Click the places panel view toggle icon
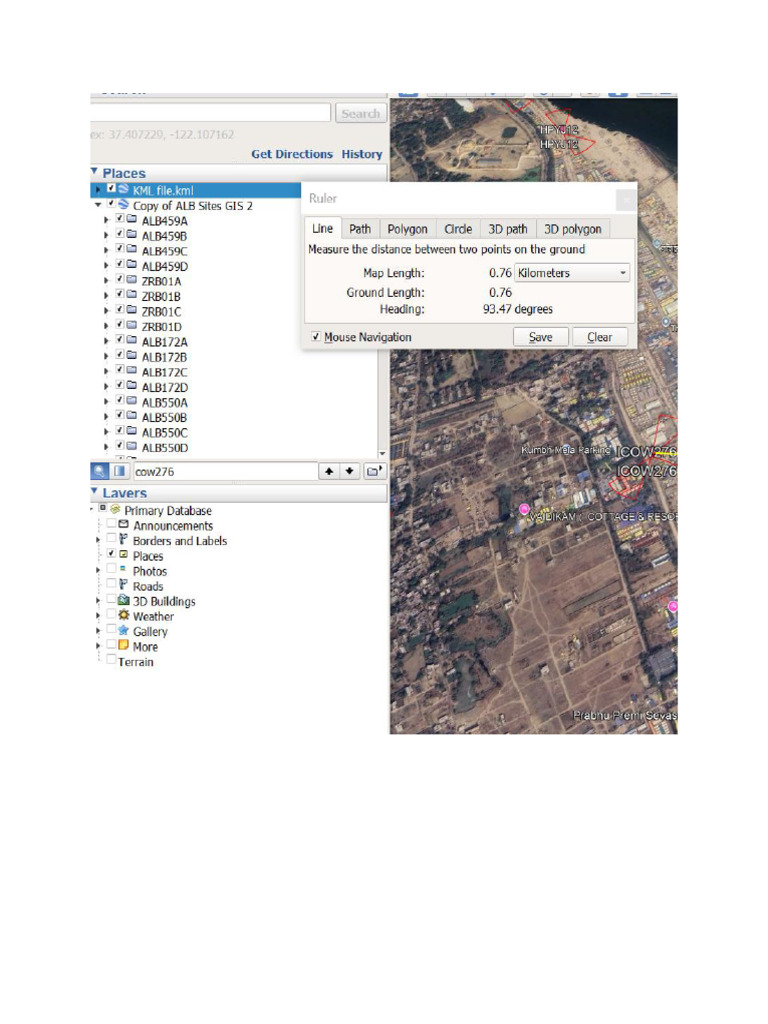Viewport: 768px width, 1024px height. (x=119, y=471)
